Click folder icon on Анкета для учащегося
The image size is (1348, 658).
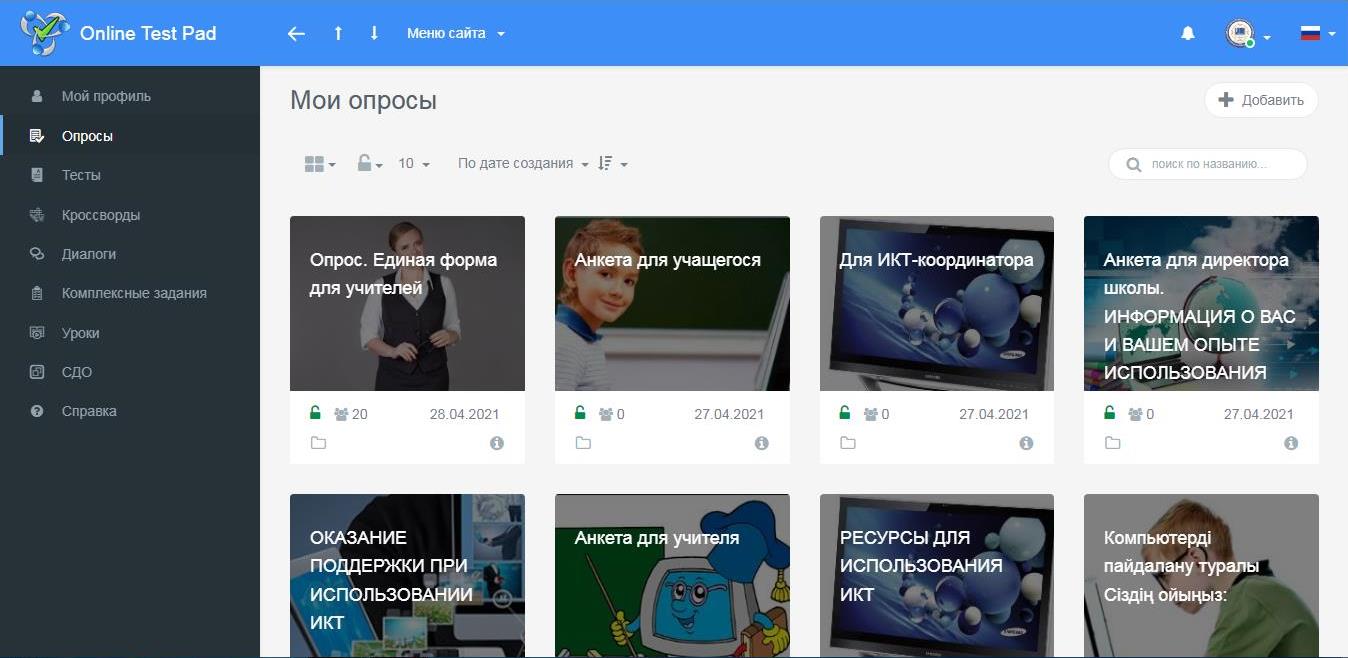583,443
